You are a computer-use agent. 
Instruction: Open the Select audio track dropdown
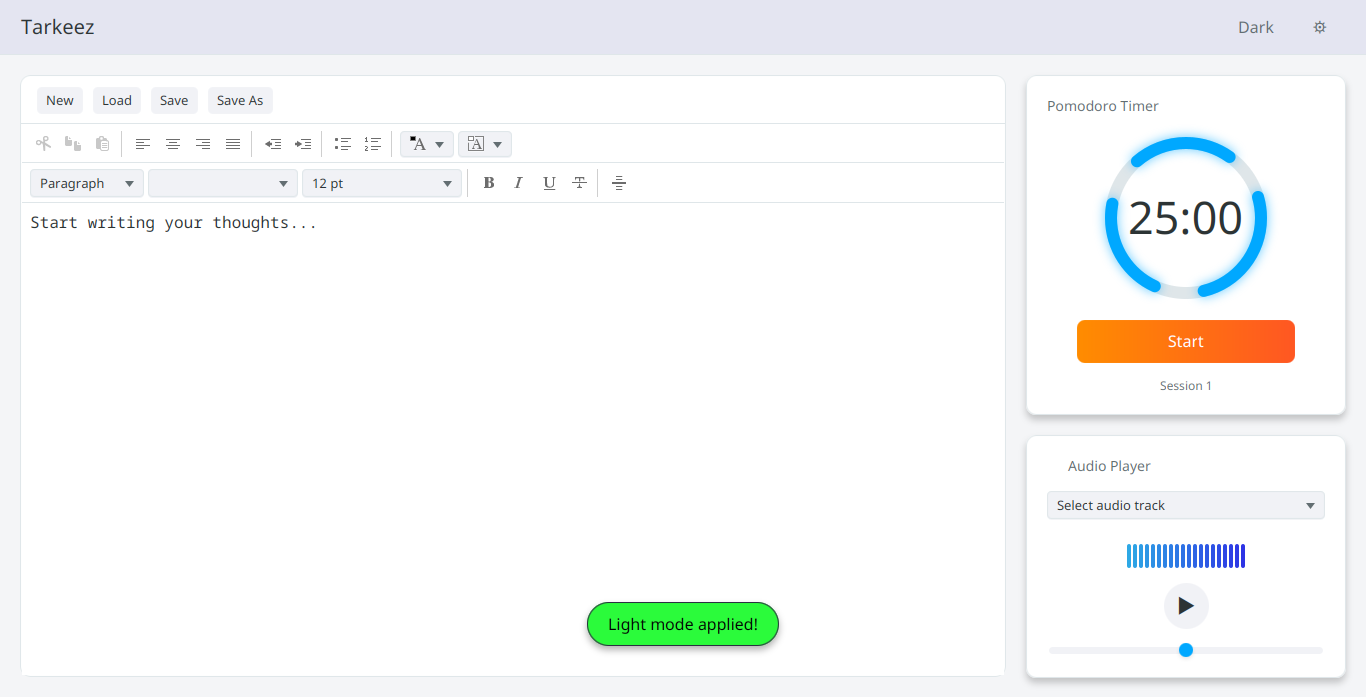coord(1186,505)
